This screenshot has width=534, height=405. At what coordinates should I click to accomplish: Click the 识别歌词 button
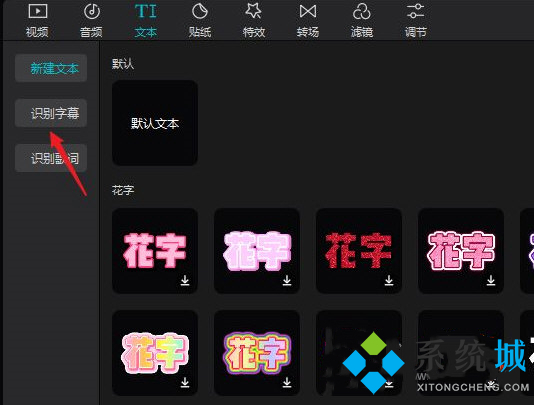[51, 158]
